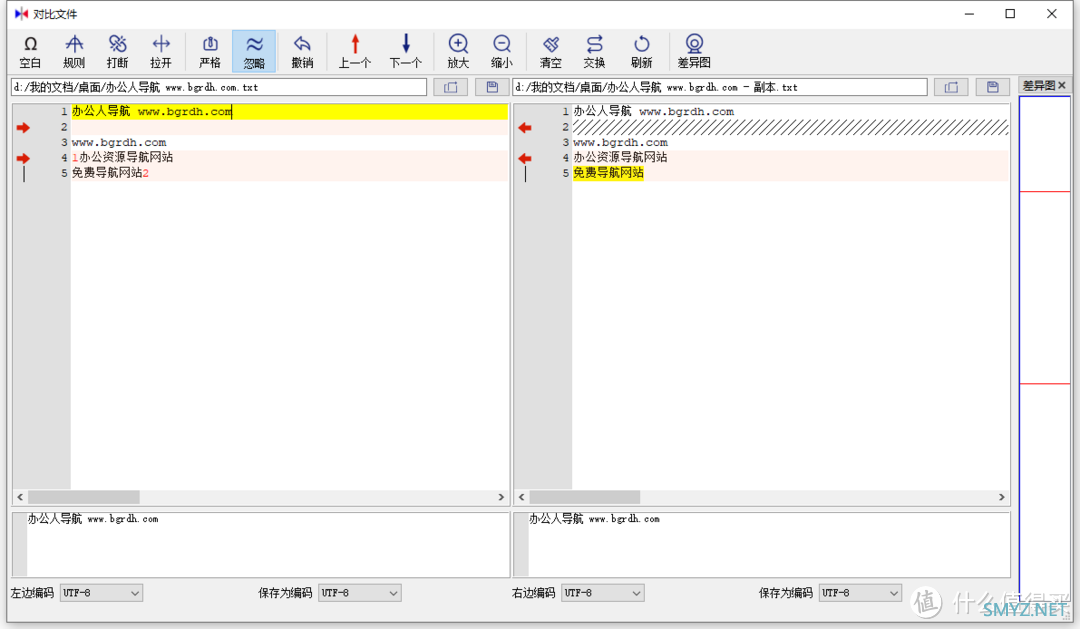1080x629 pixels.
Task: Enable 严格 strict comparison mode
Action: (210, 52)
